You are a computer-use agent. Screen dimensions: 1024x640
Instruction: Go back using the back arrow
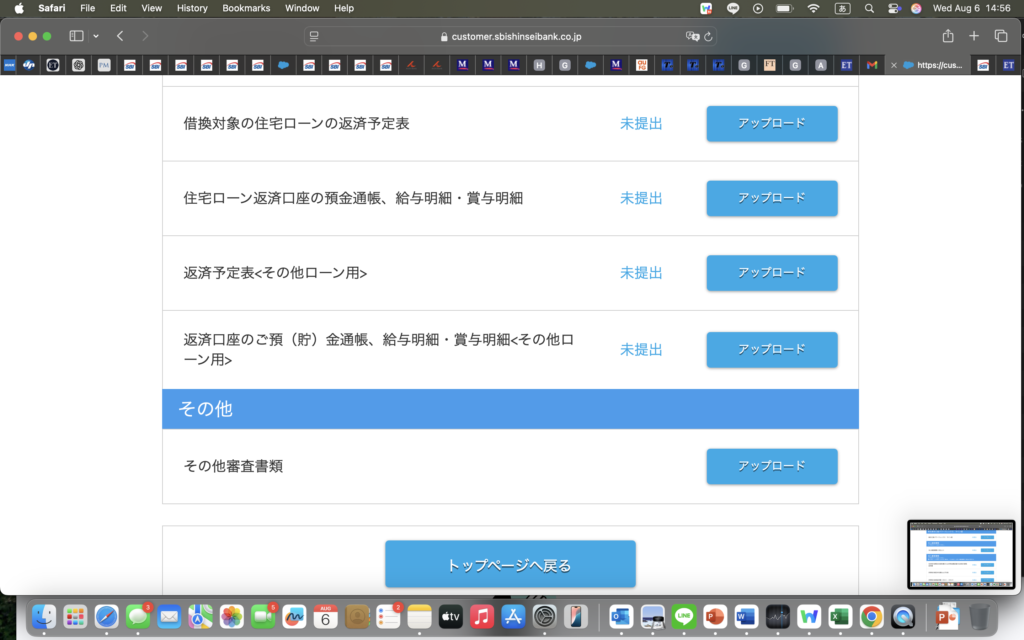(x=120, y=36)
